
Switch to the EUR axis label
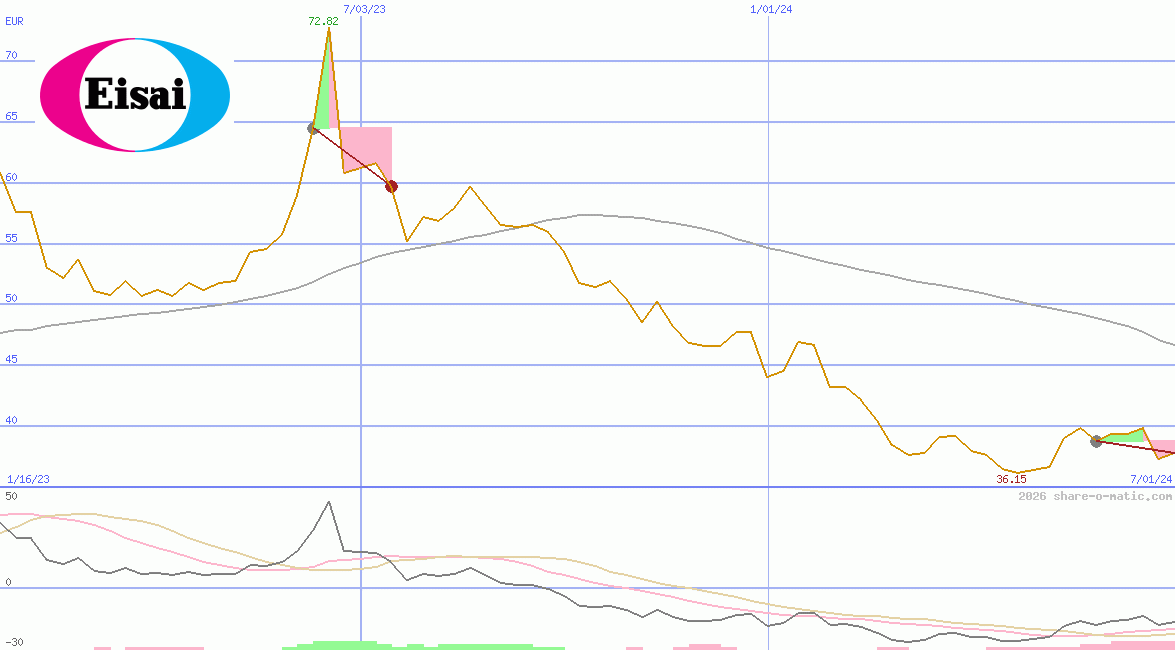click(x=13, y=21)
